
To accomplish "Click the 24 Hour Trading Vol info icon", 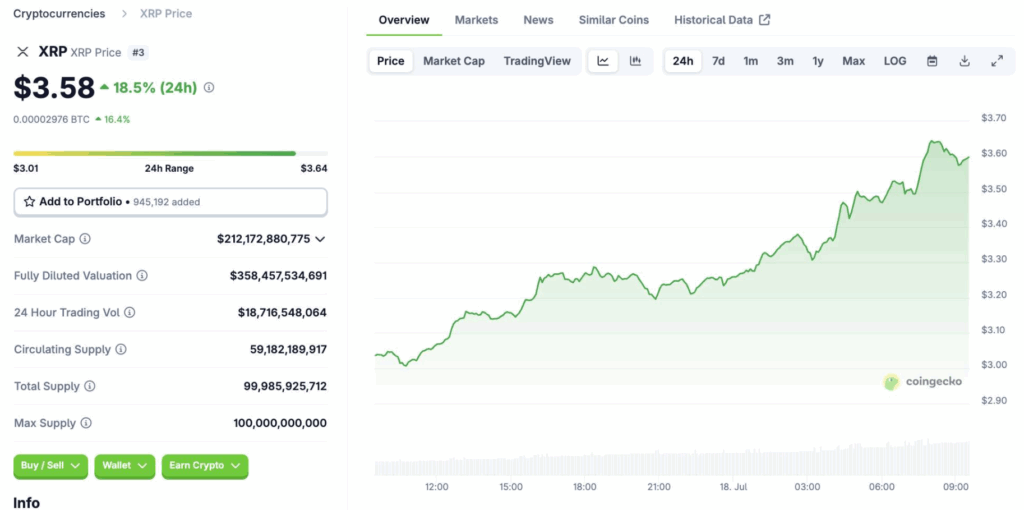I will [x=129, y=313].
